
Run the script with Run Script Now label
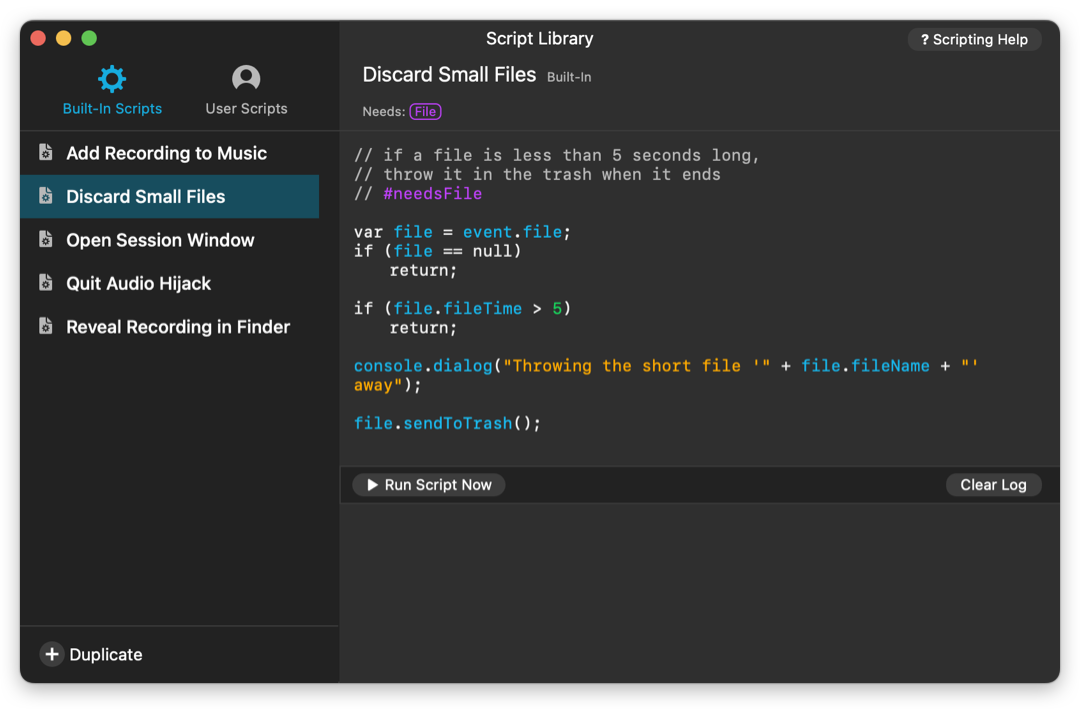pos(438,485)
